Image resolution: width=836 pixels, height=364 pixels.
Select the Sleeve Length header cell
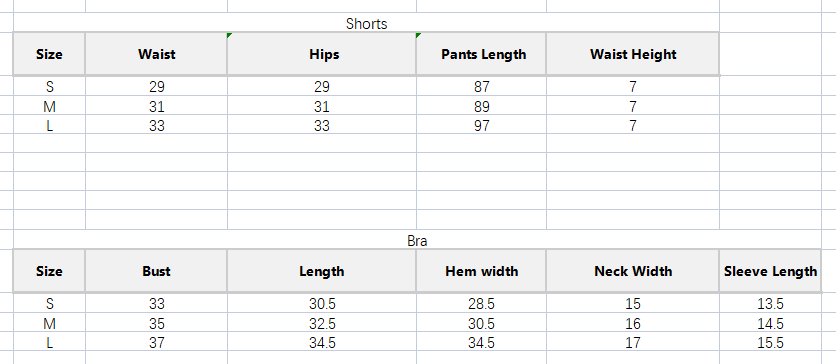(770, 271)
